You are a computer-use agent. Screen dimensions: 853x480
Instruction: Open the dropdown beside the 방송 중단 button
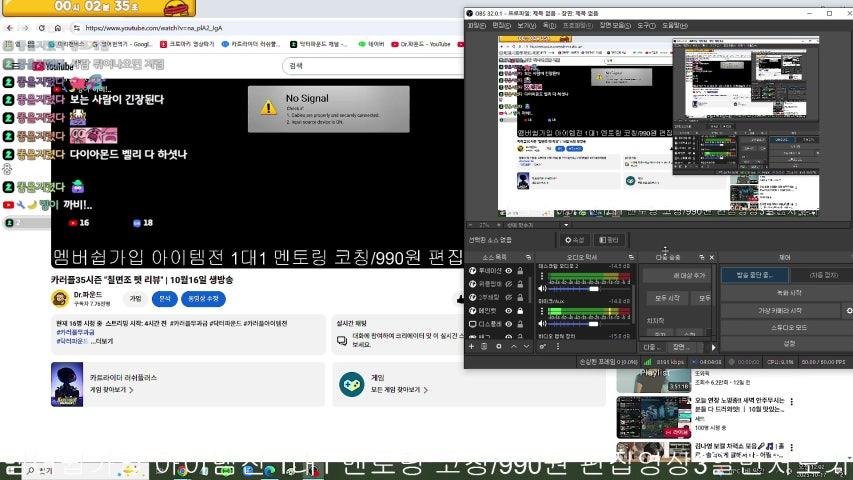click(x=820, y=275)
